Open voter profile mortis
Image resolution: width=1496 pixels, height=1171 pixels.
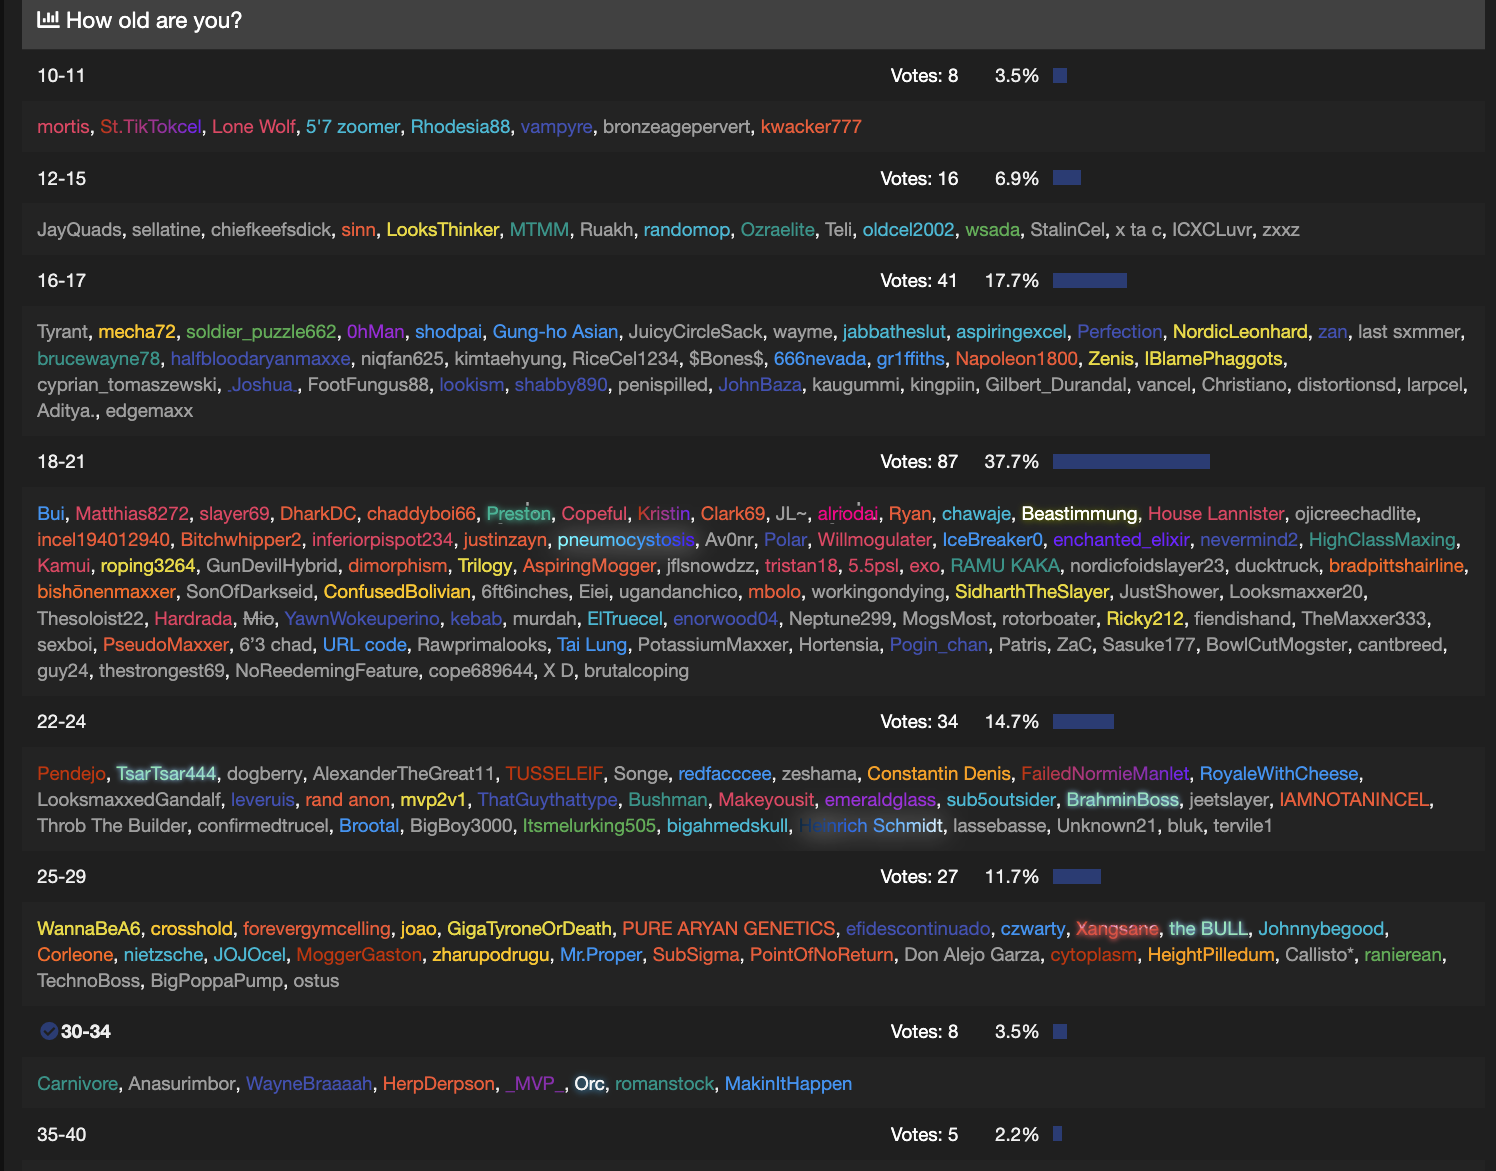63,127
